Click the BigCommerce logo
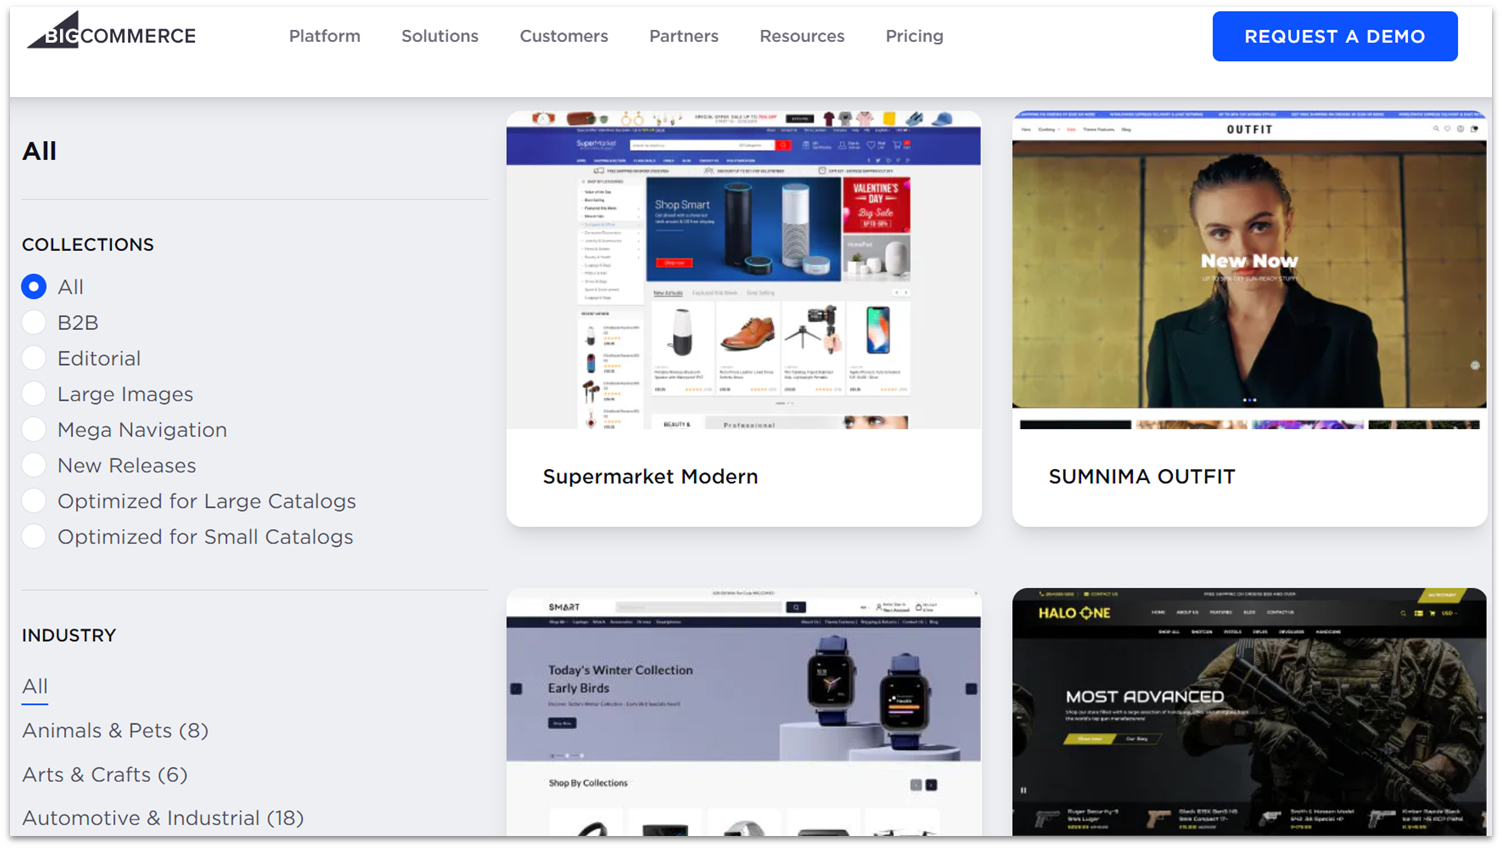 (111, 31)
